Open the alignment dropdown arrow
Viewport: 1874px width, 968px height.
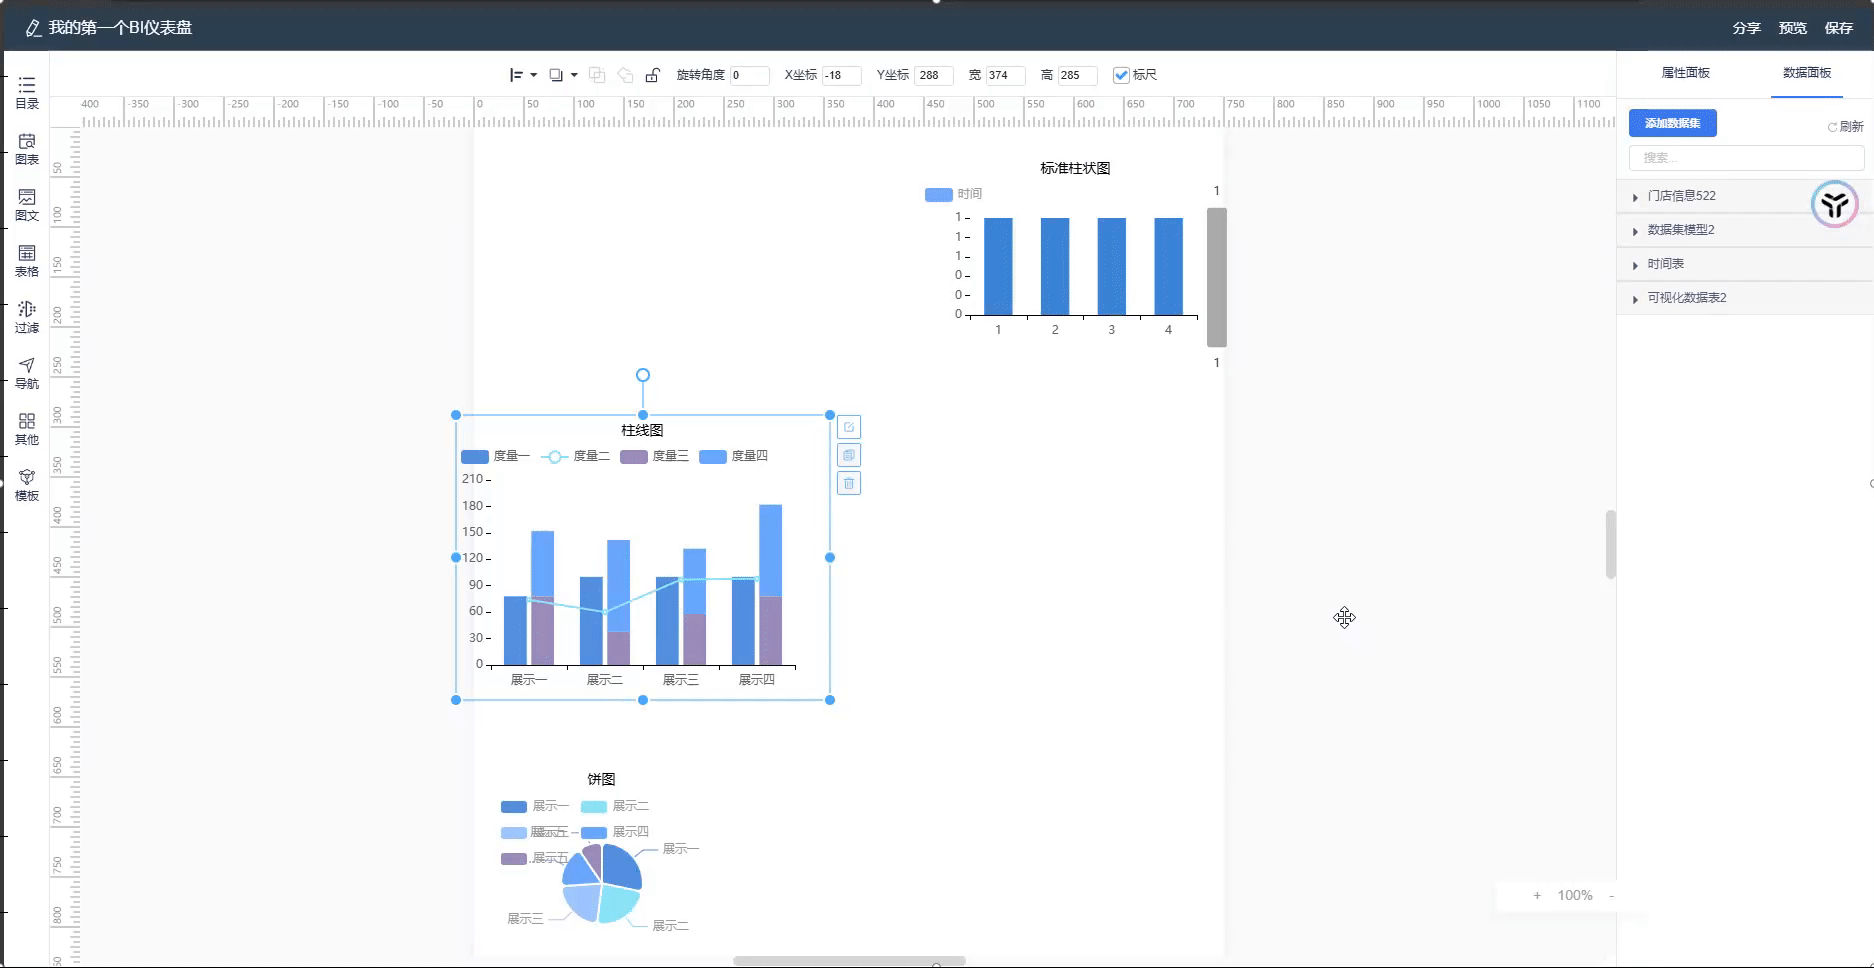click(534, 75)
